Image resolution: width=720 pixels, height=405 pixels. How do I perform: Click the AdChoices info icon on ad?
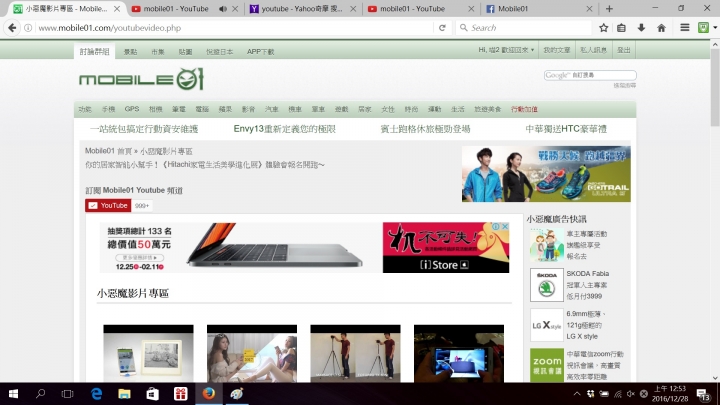496,226
